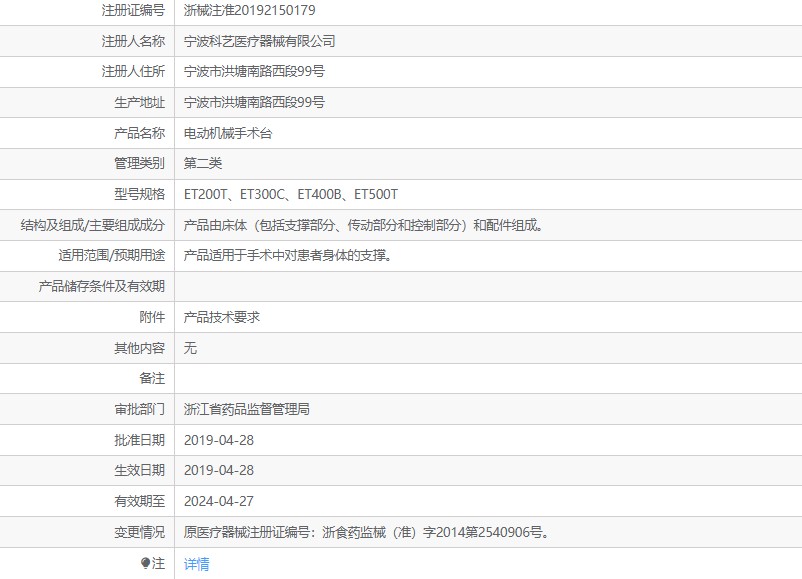
Task: Click product name 电动机械手术台
Action: click(x=228, y=133)
